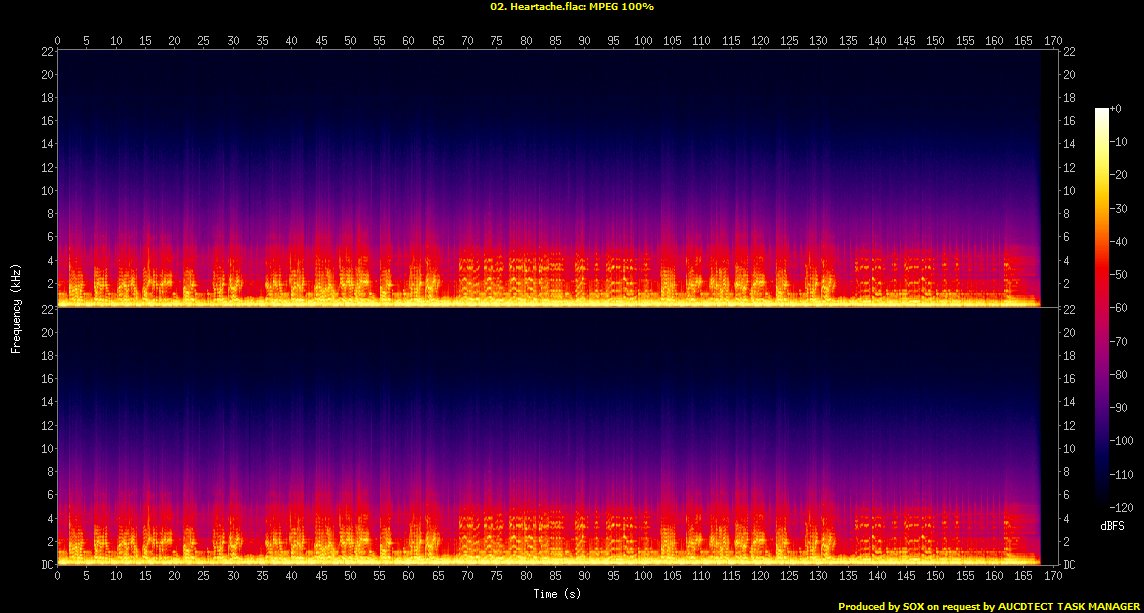
Task: Click the '-60' value on the dBFS scale
Action: tap(1120, 308)
